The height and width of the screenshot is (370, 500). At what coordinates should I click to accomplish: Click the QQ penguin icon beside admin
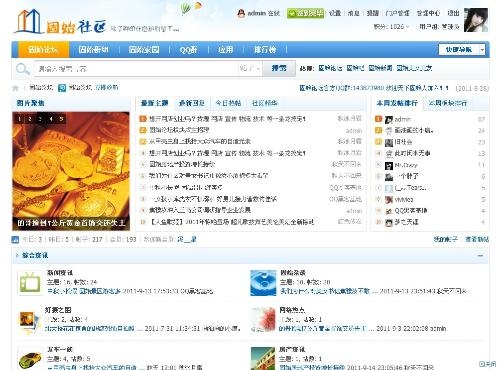coord(241,13)
